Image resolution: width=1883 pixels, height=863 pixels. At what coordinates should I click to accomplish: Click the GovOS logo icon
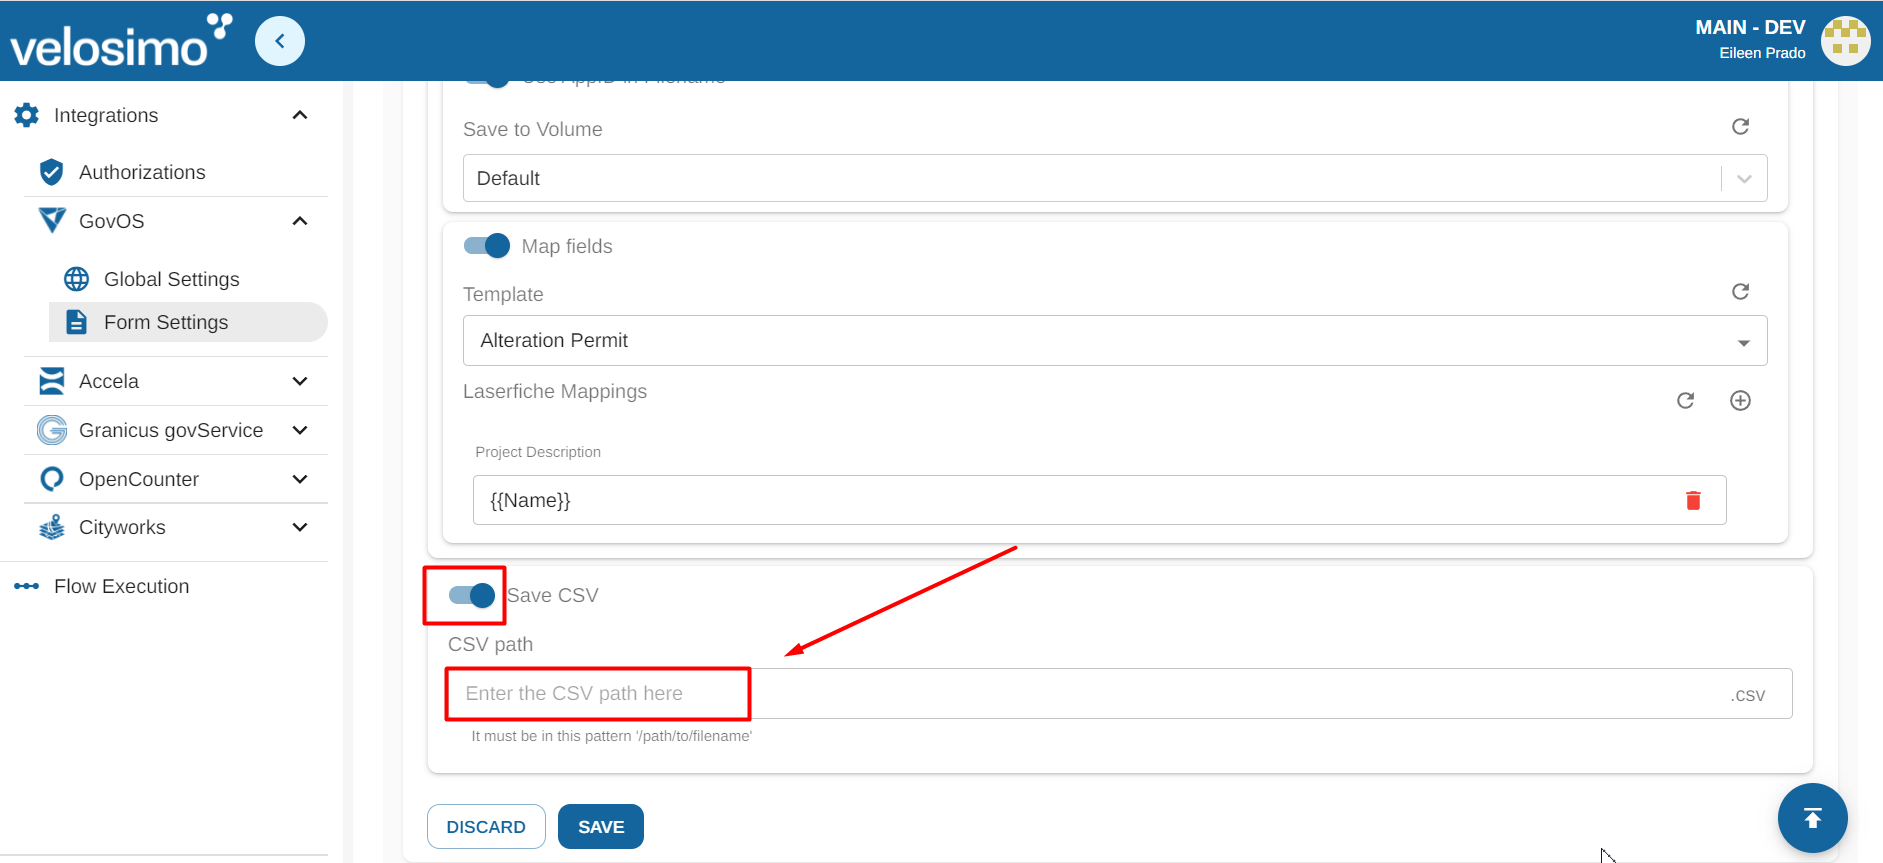coord(52,221)
